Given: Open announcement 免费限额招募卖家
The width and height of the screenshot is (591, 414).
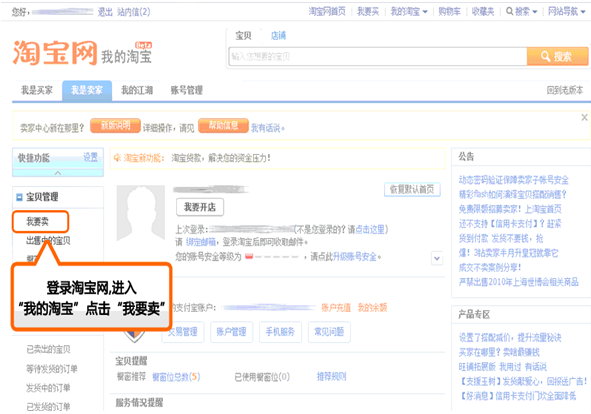Looking at the screenshot, I should (510, 209).
